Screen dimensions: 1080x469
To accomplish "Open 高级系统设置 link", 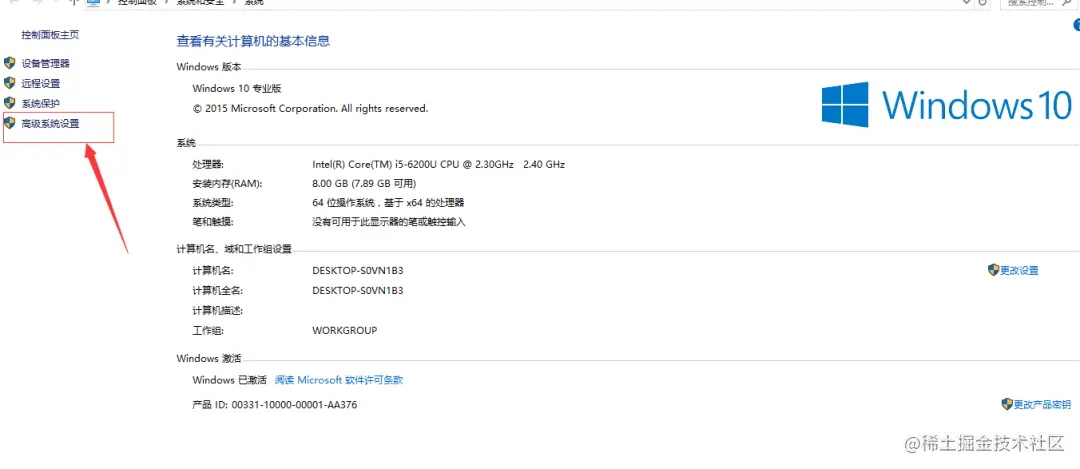I will tap(50, 124).
